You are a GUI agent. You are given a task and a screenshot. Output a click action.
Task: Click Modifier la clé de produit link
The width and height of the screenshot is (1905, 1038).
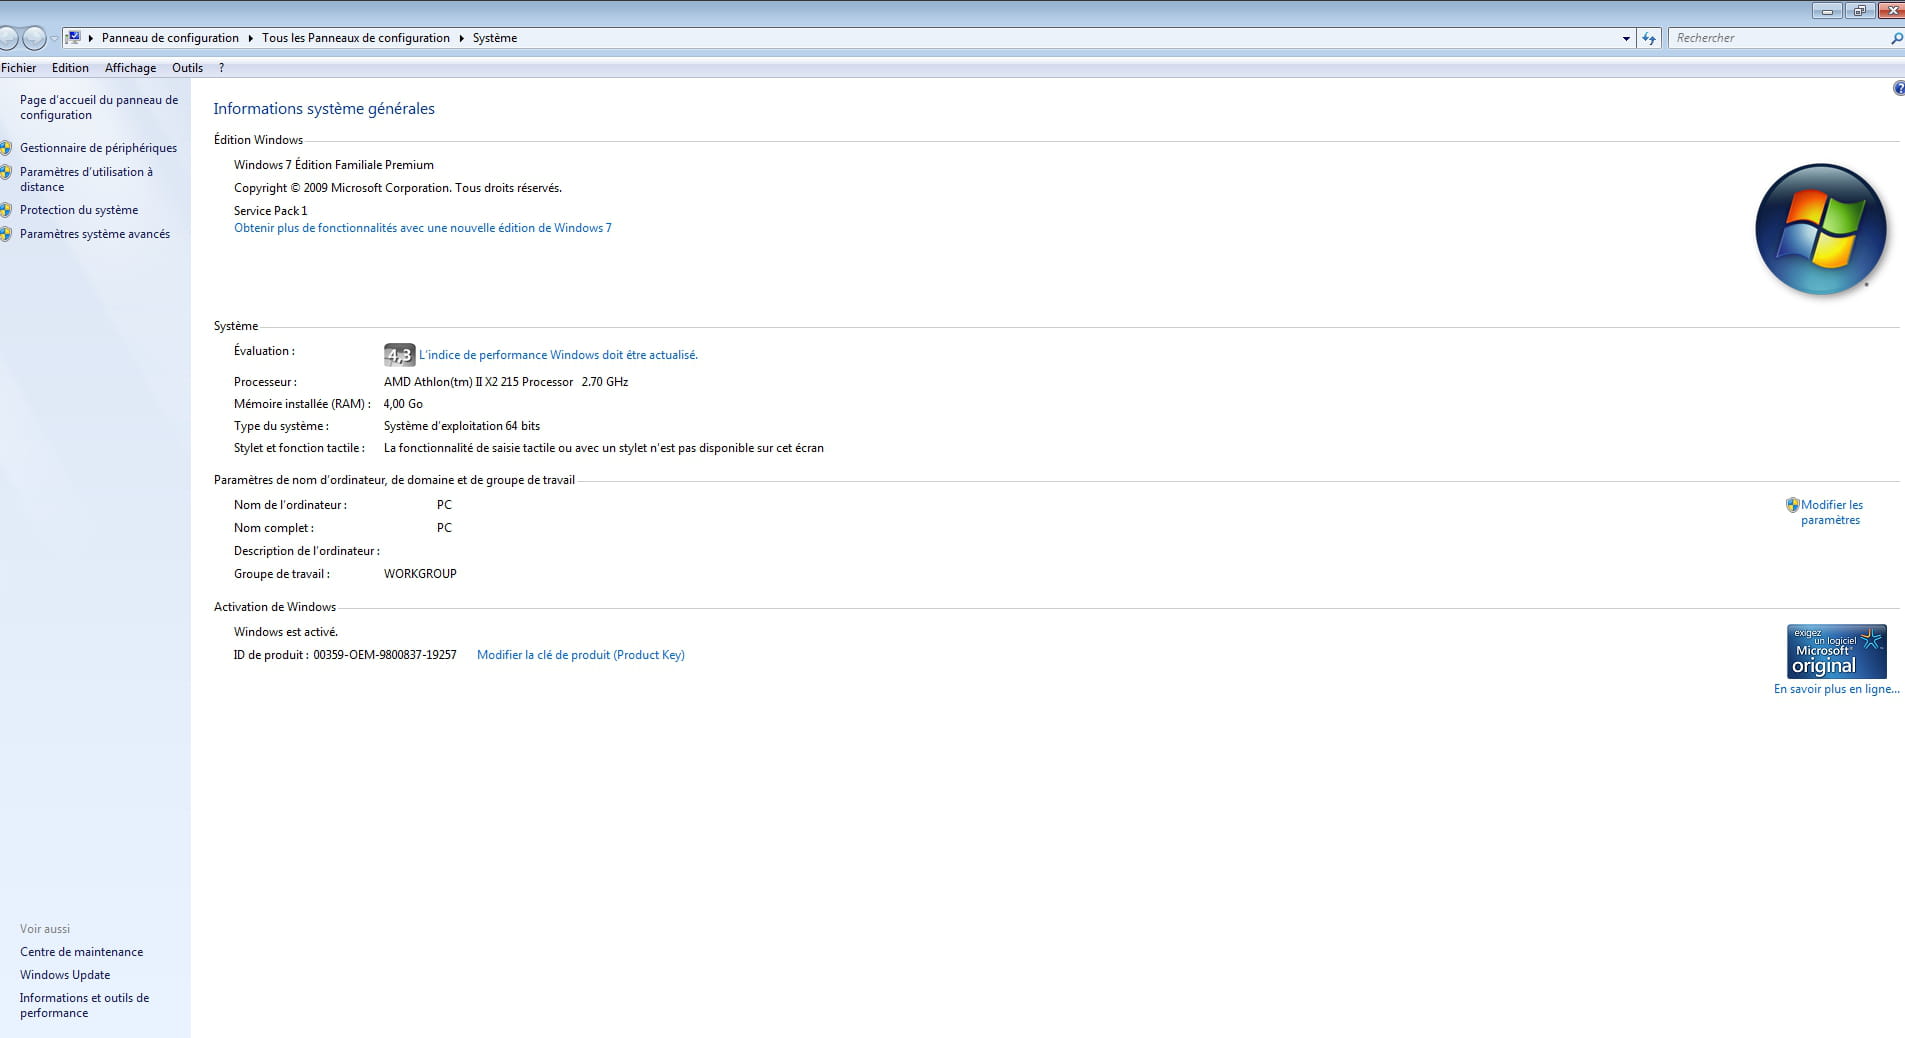point(580,655)
